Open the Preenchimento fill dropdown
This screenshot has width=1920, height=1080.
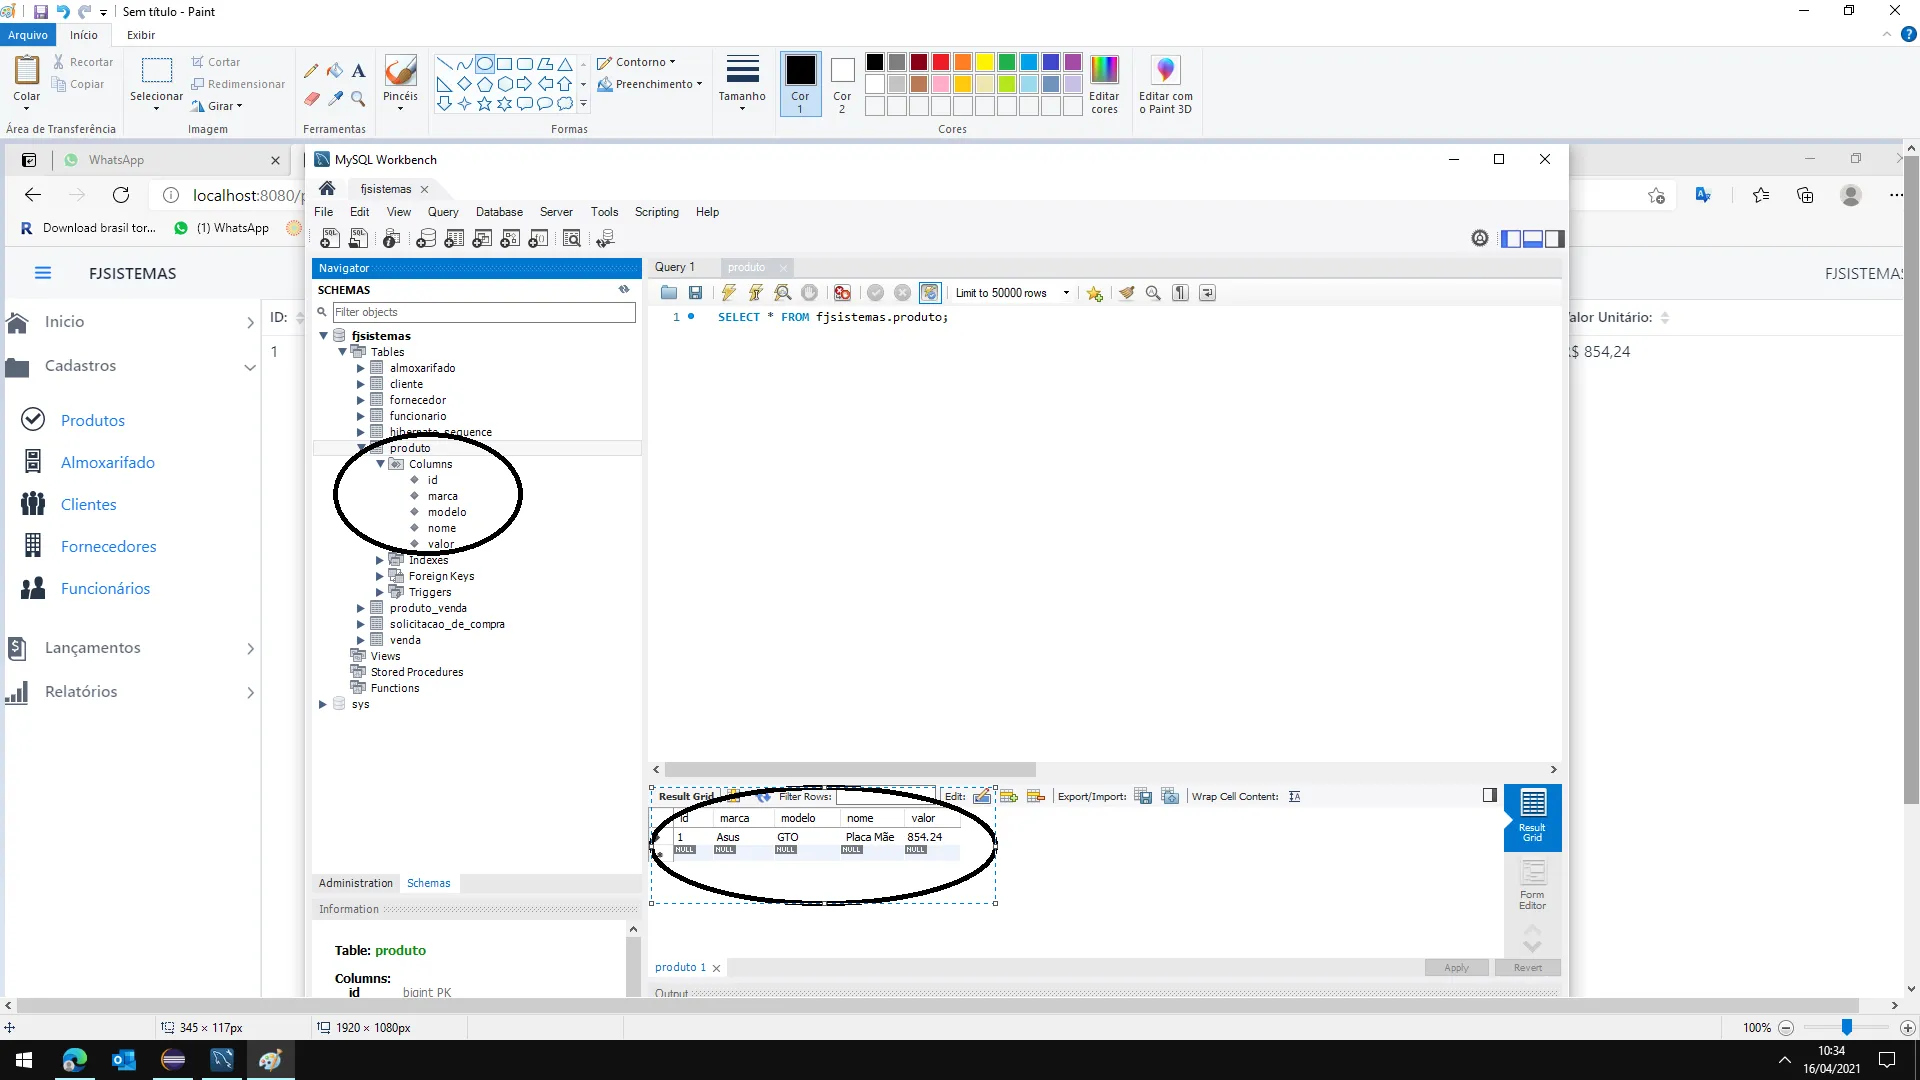pos(653,84)
